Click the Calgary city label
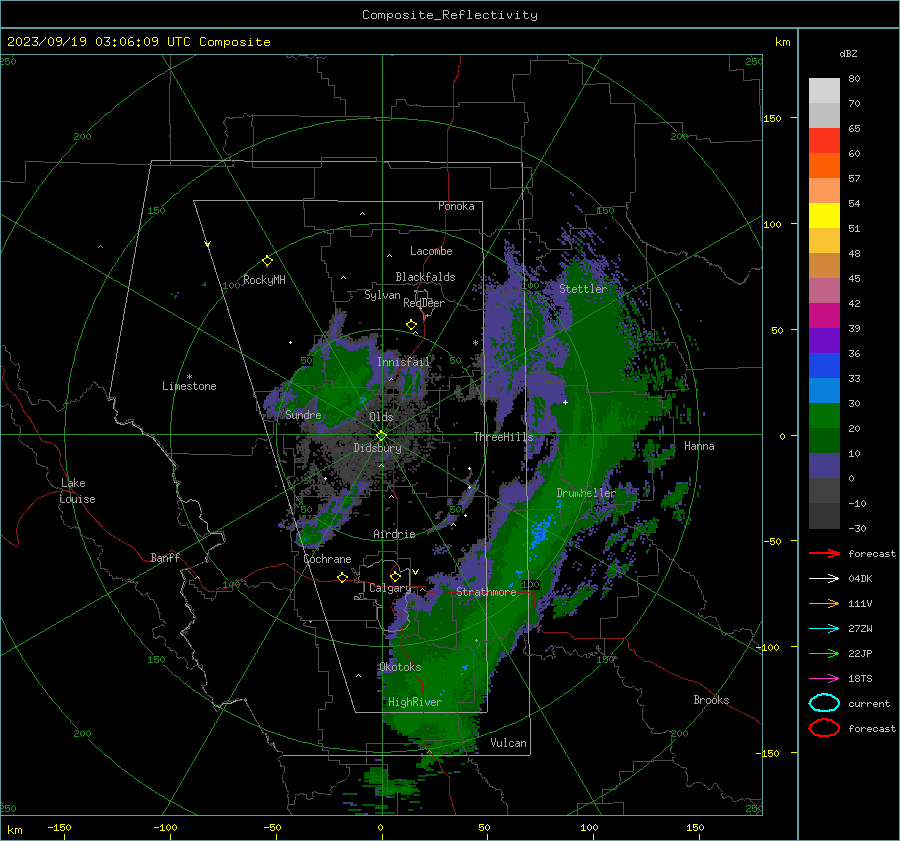900x841 pixels. click(x=390, y=588)
